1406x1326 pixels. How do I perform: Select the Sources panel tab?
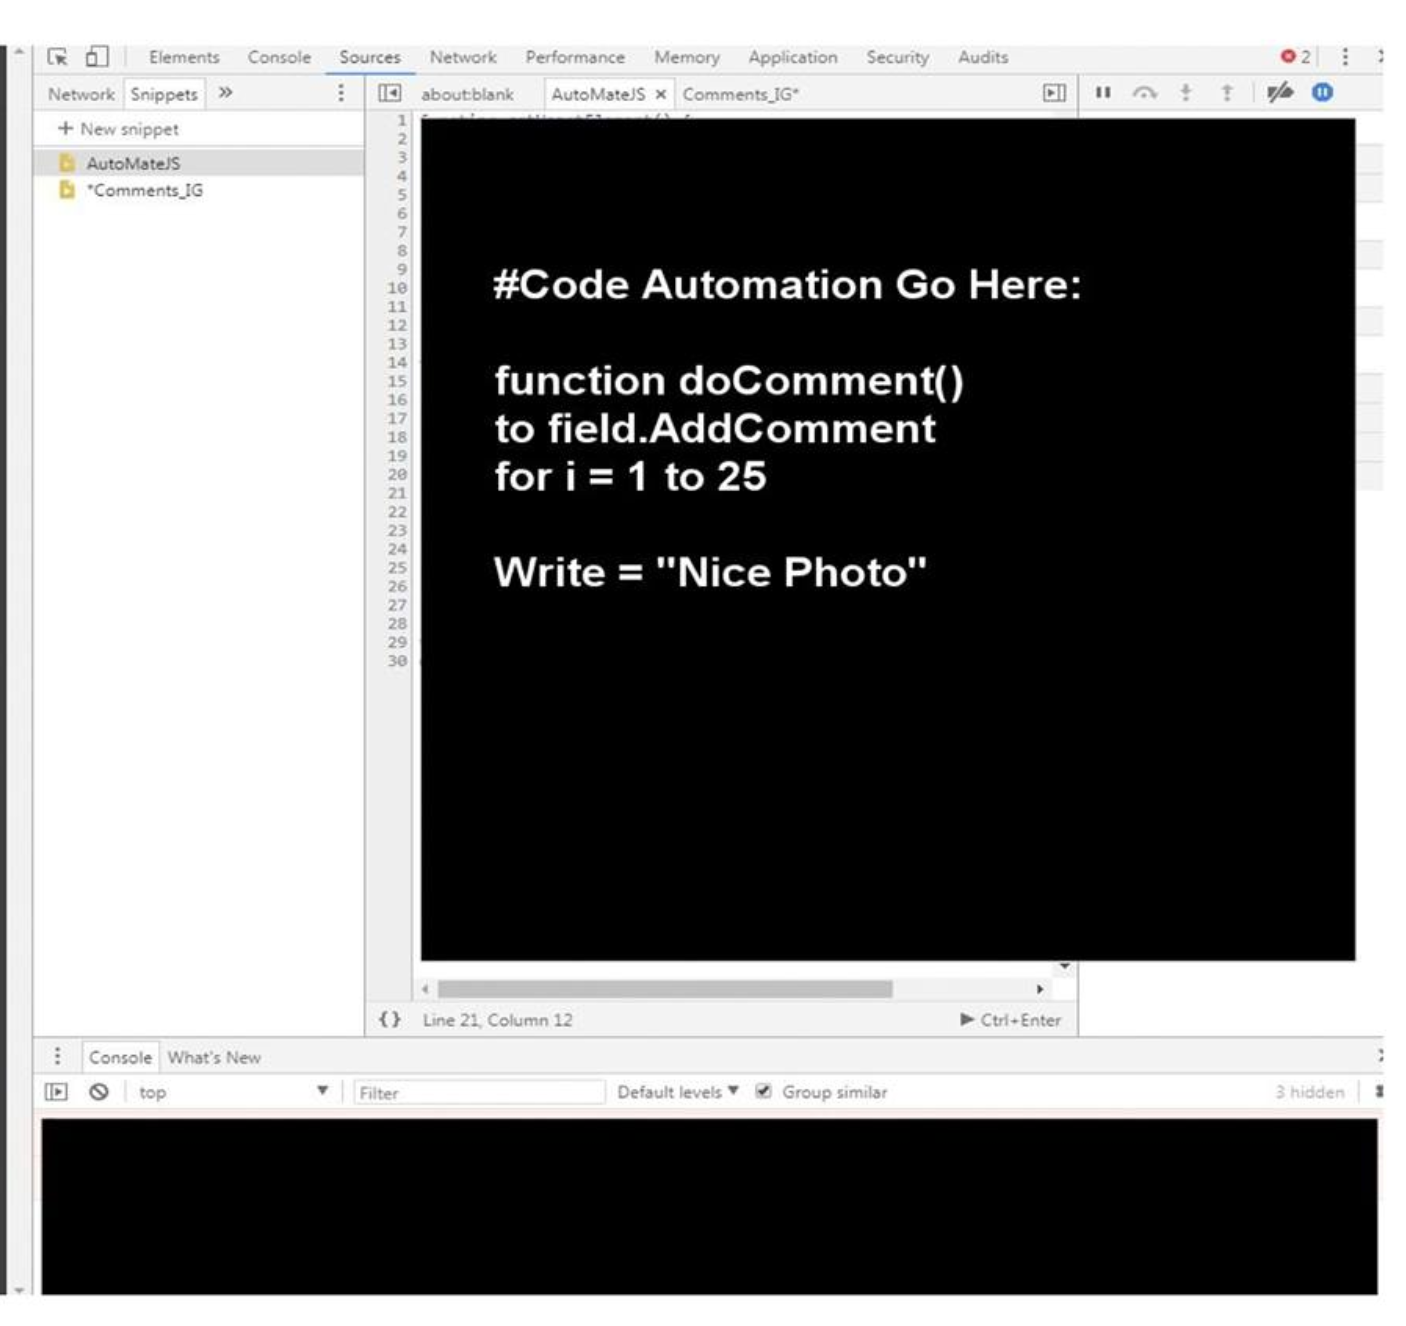click(369, 57)
